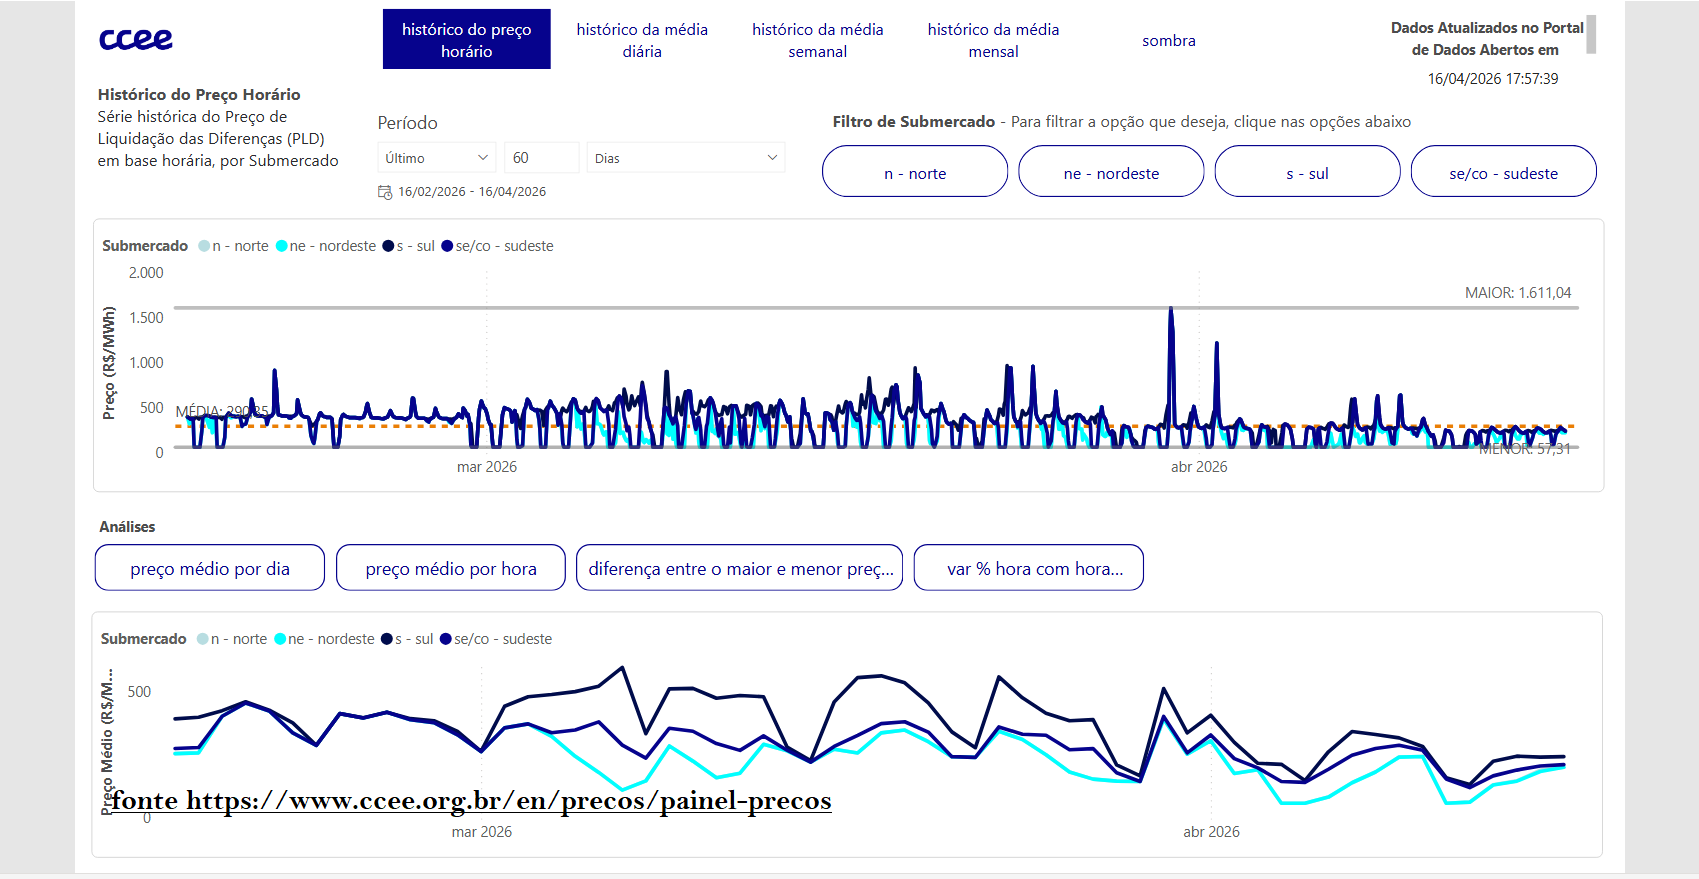Toggle the ne - nordeste submarket filter
The height and width of the screenshot is (879, 1699).
point(1110,172)
